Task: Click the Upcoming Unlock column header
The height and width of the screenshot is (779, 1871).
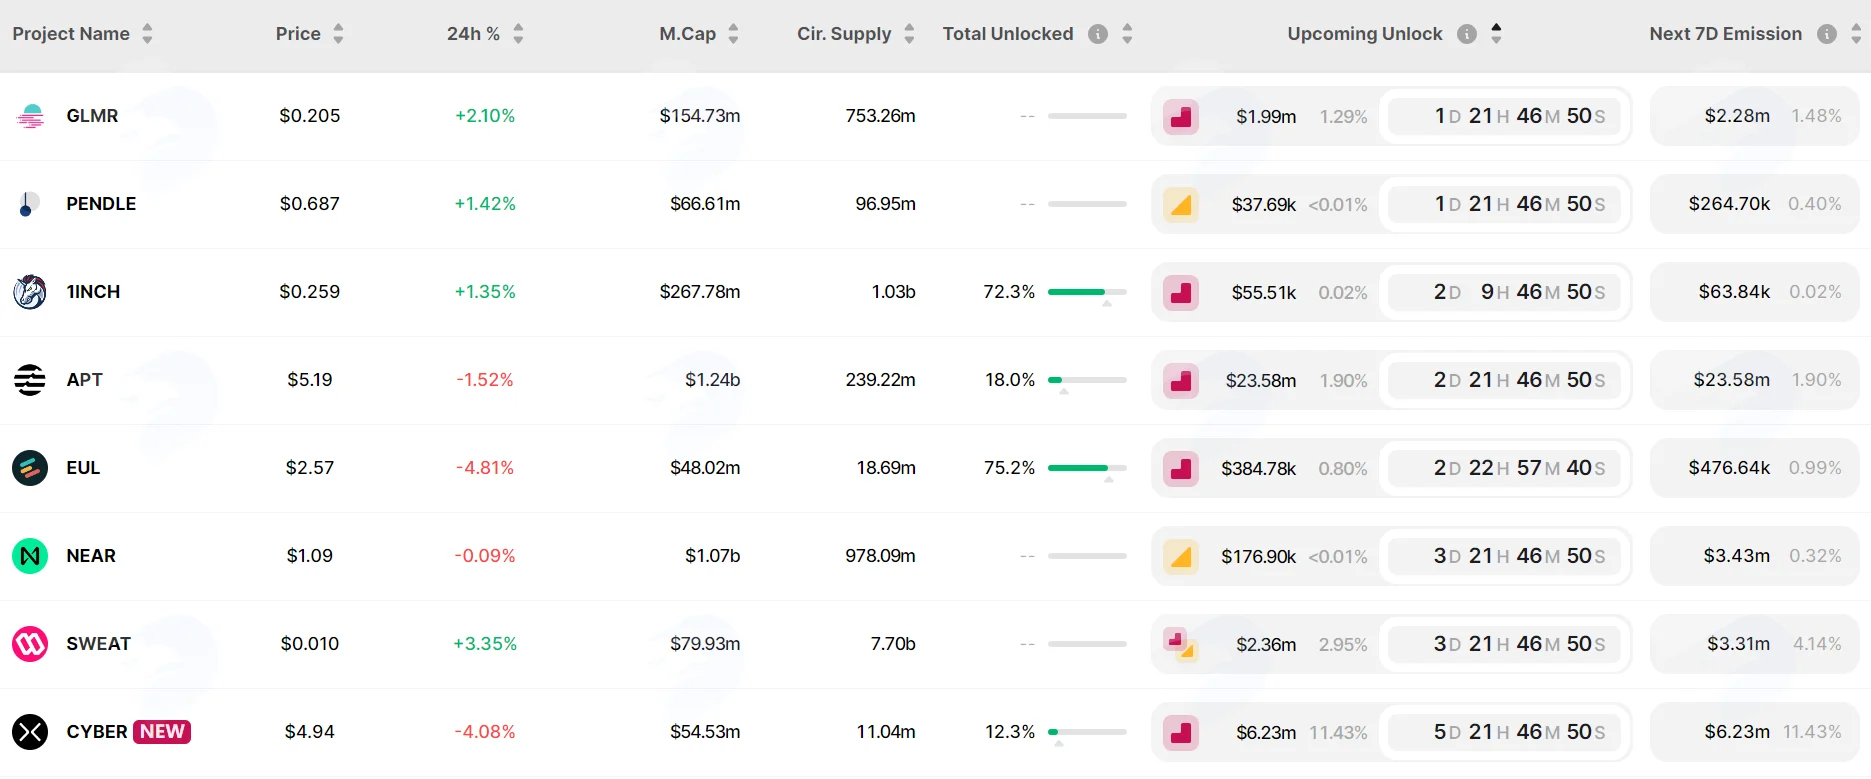Action: coord(1365,34)
